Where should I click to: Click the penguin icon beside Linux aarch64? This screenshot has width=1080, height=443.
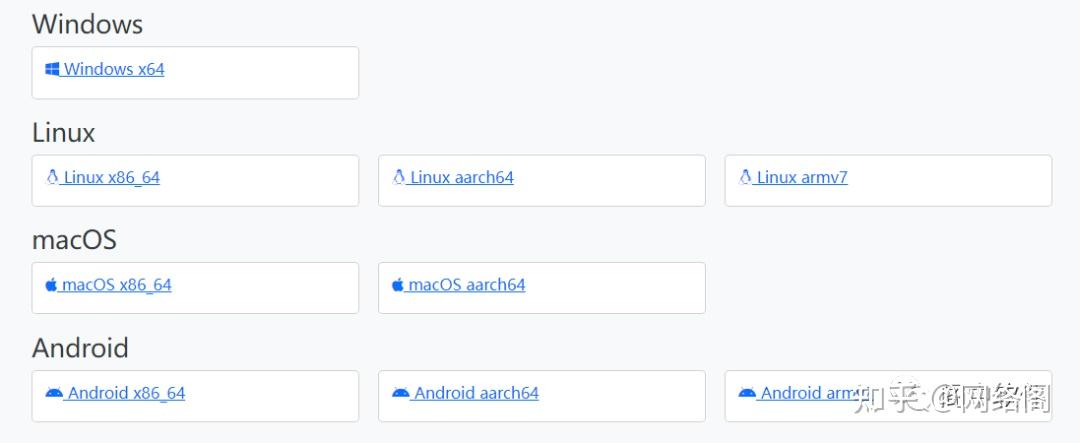click(x=399, y=177)
